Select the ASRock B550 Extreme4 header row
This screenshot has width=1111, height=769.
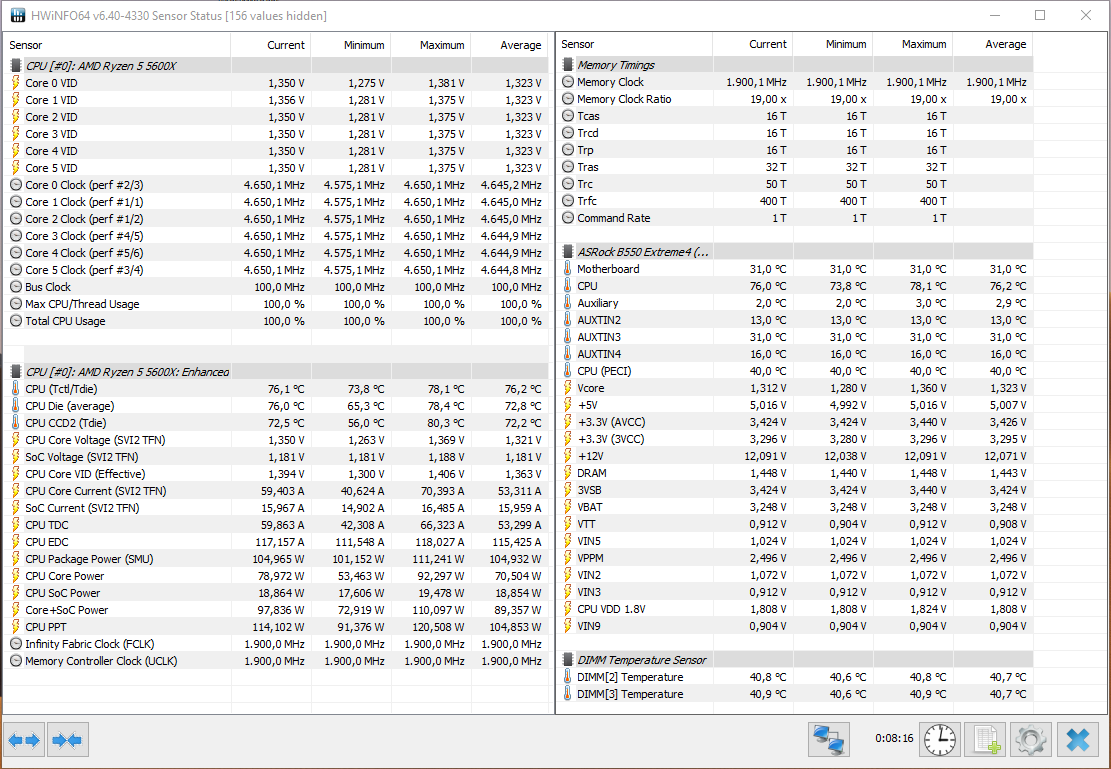(x=794, y=252)
